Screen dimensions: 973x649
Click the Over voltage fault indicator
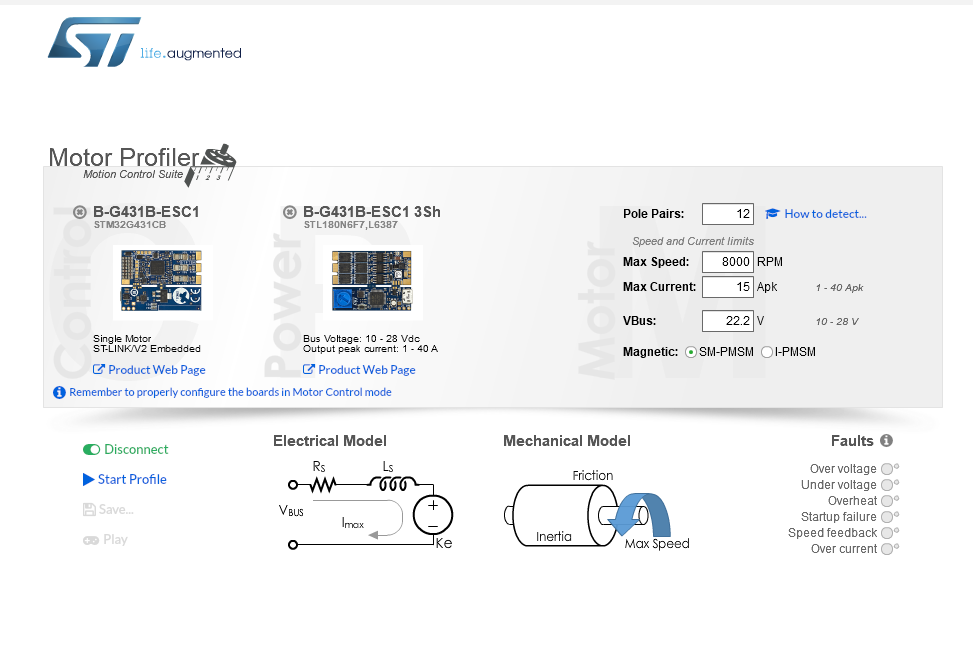tap(888, 468)
